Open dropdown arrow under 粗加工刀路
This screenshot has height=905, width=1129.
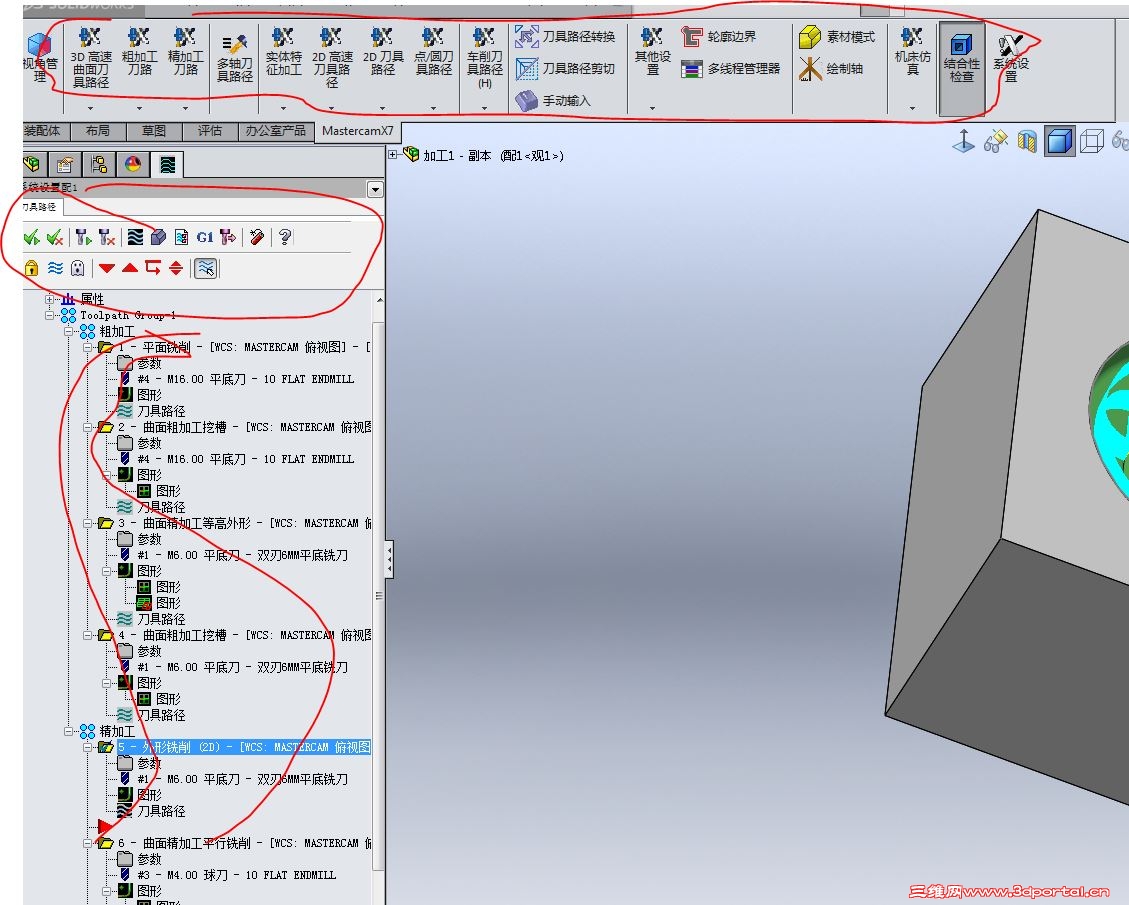(x=139, y=108)
